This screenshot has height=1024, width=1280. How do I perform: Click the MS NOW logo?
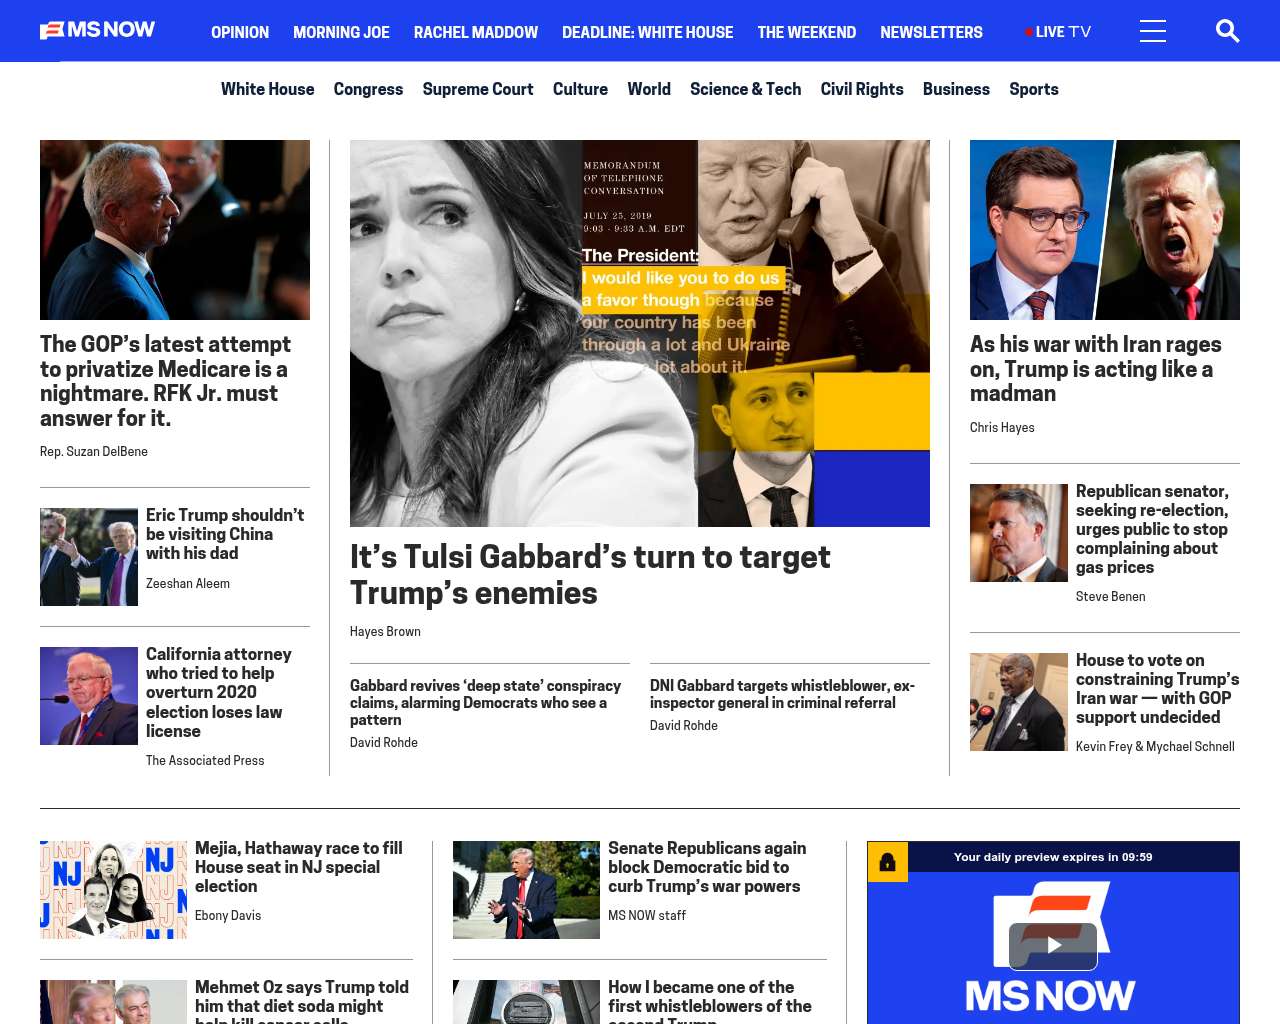point(97,30)
